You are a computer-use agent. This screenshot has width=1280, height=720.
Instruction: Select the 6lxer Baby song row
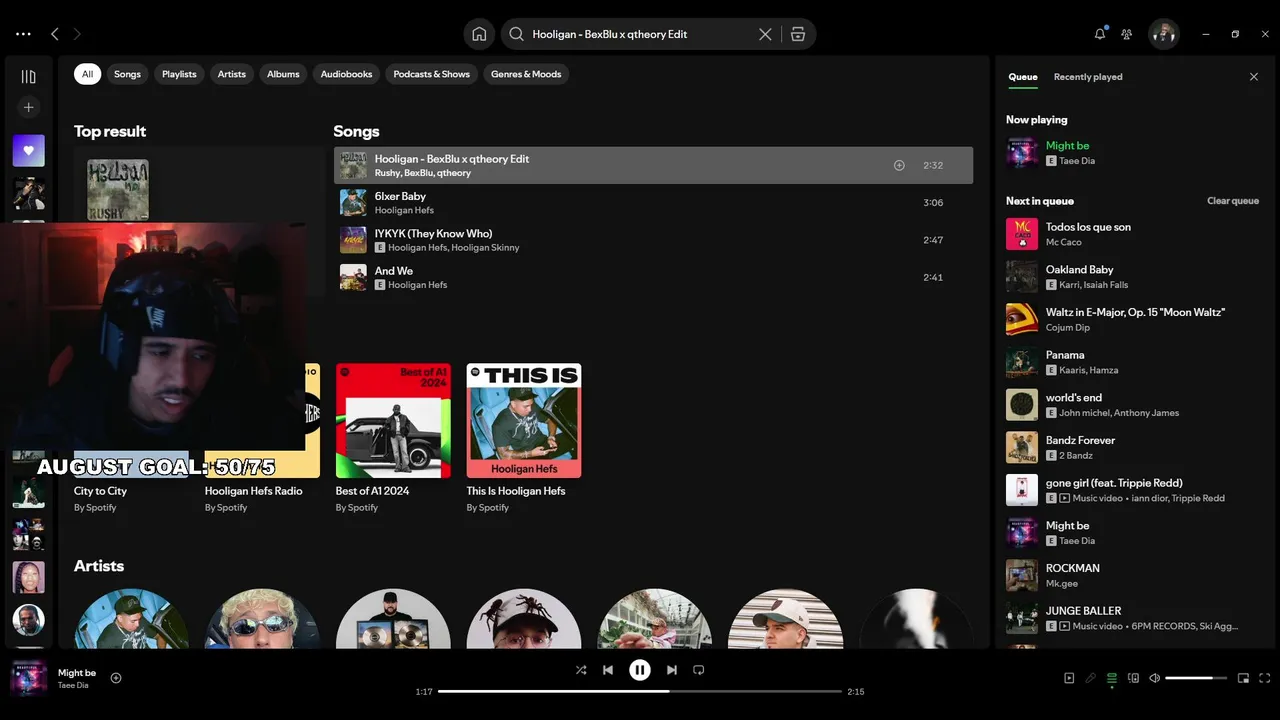click(x=653, y=203)
